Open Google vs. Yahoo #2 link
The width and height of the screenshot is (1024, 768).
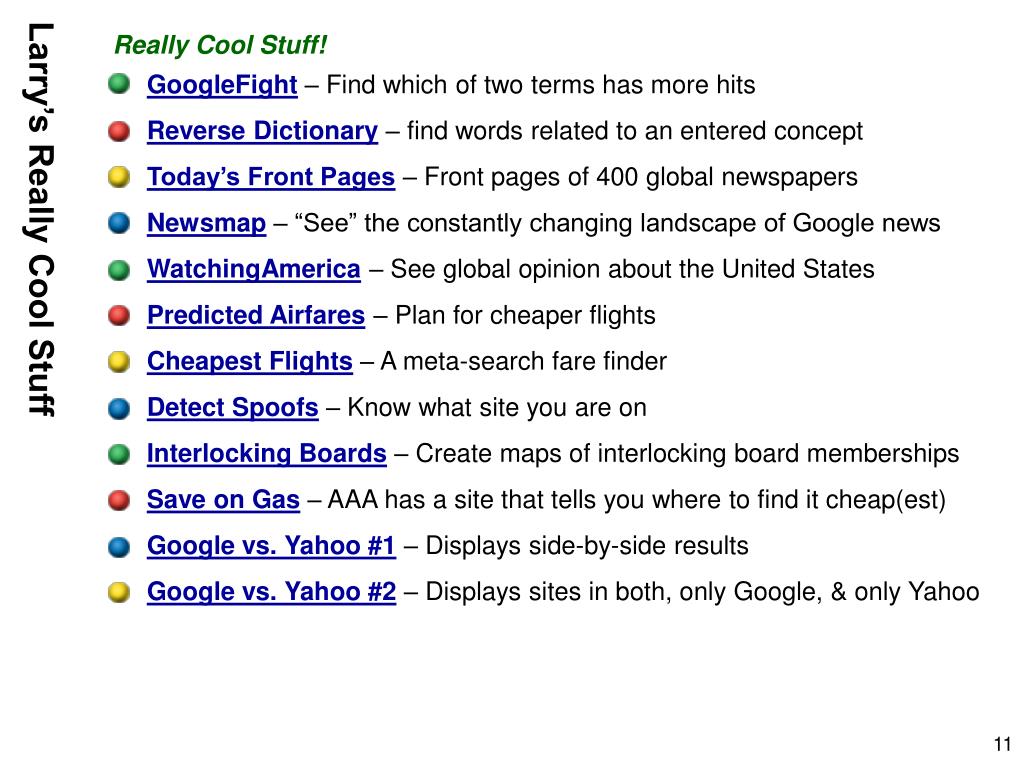click(271, 592)
